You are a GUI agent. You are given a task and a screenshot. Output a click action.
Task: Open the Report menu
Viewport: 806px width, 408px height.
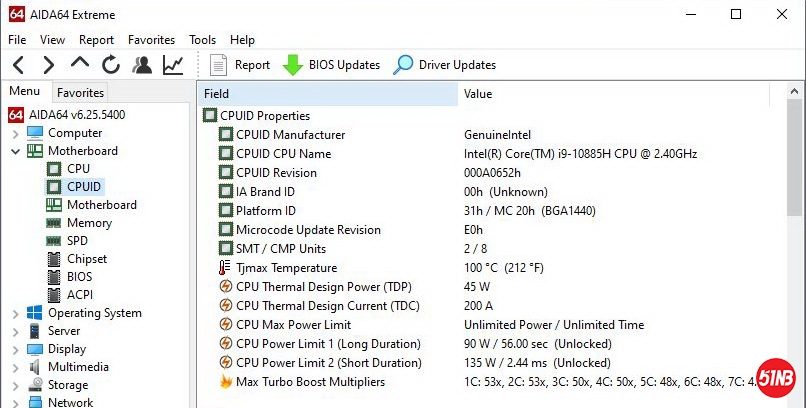96,40
